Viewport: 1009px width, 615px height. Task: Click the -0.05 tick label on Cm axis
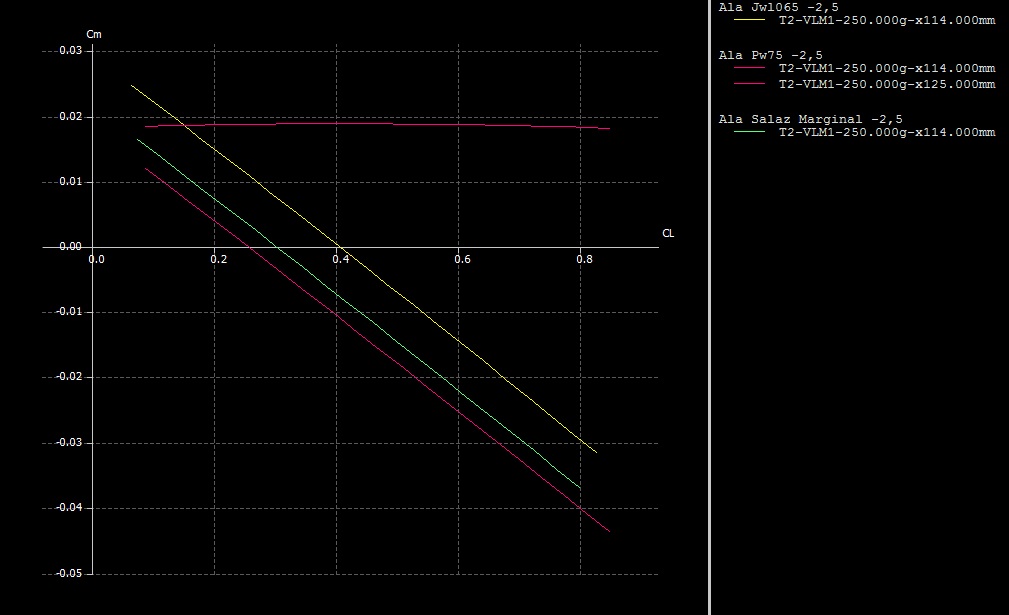67,574
